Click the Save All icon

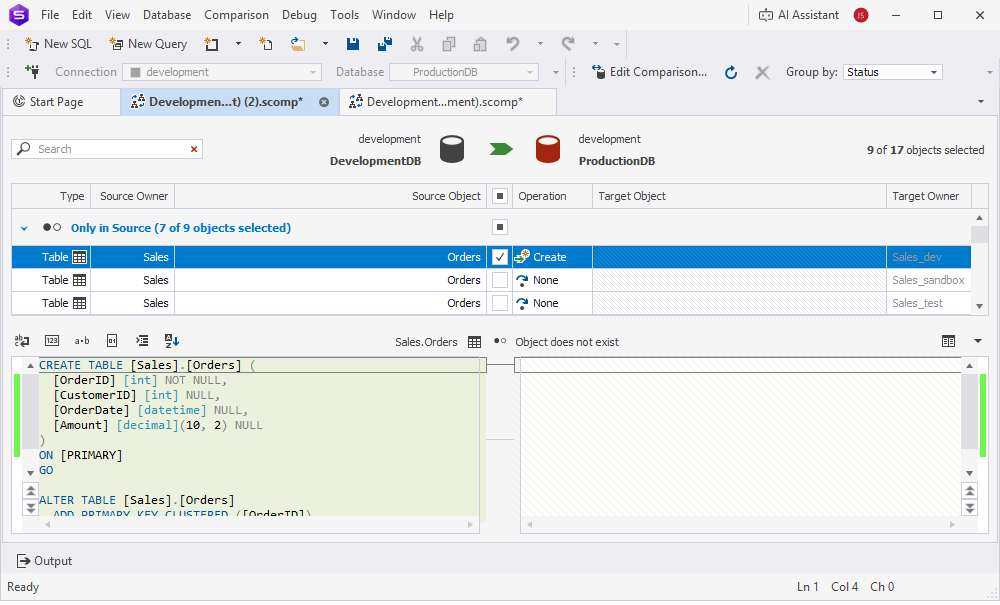click(x=384, y=44)
